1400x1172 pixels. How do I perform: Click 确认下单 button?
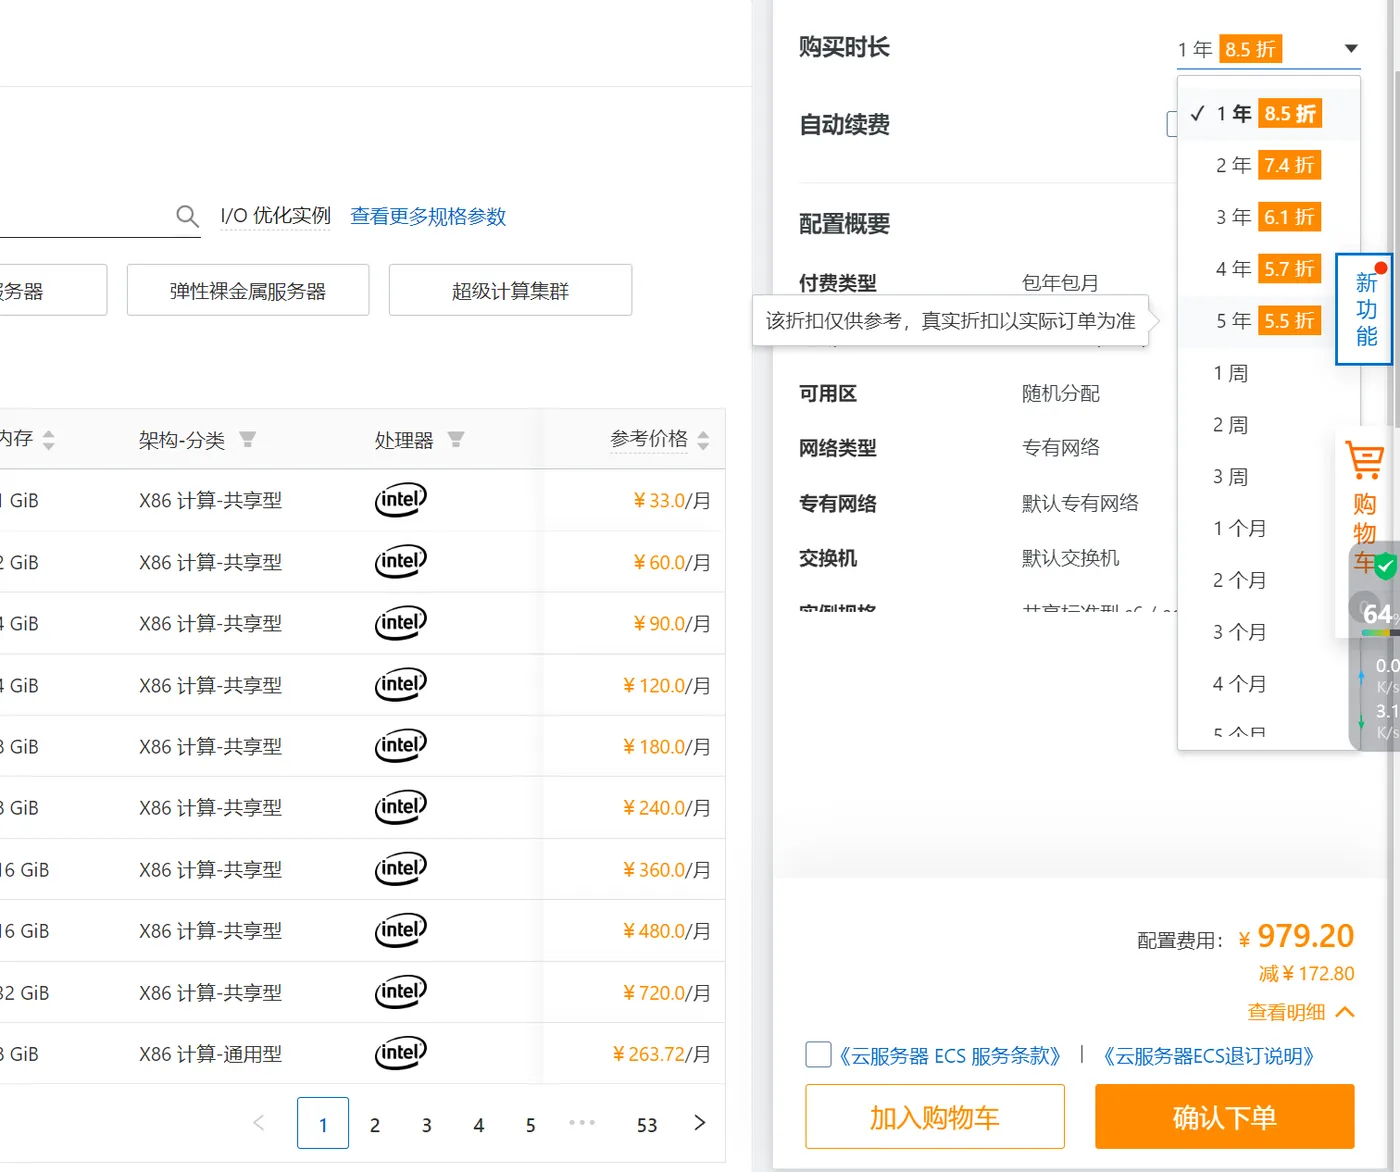[1225, 1117]
